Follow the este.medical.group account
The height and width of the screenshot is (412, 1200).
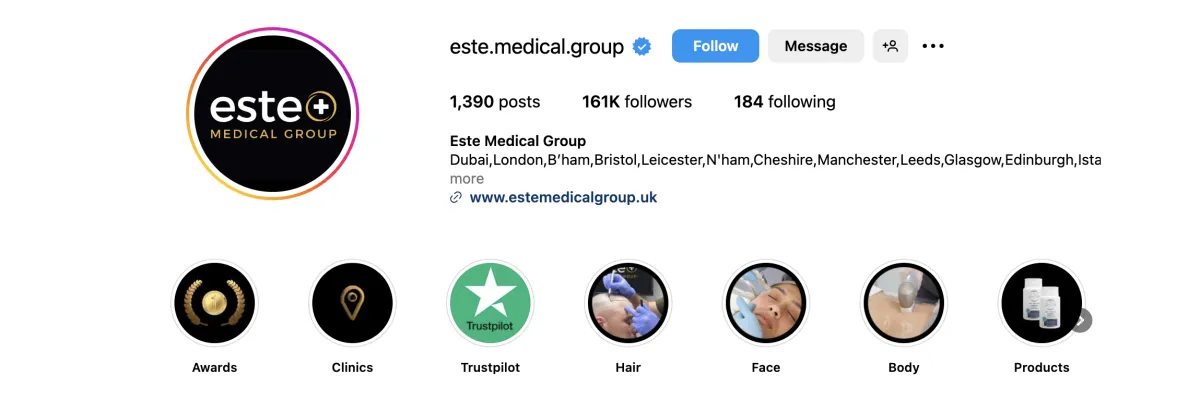click(x=715, y=46)
